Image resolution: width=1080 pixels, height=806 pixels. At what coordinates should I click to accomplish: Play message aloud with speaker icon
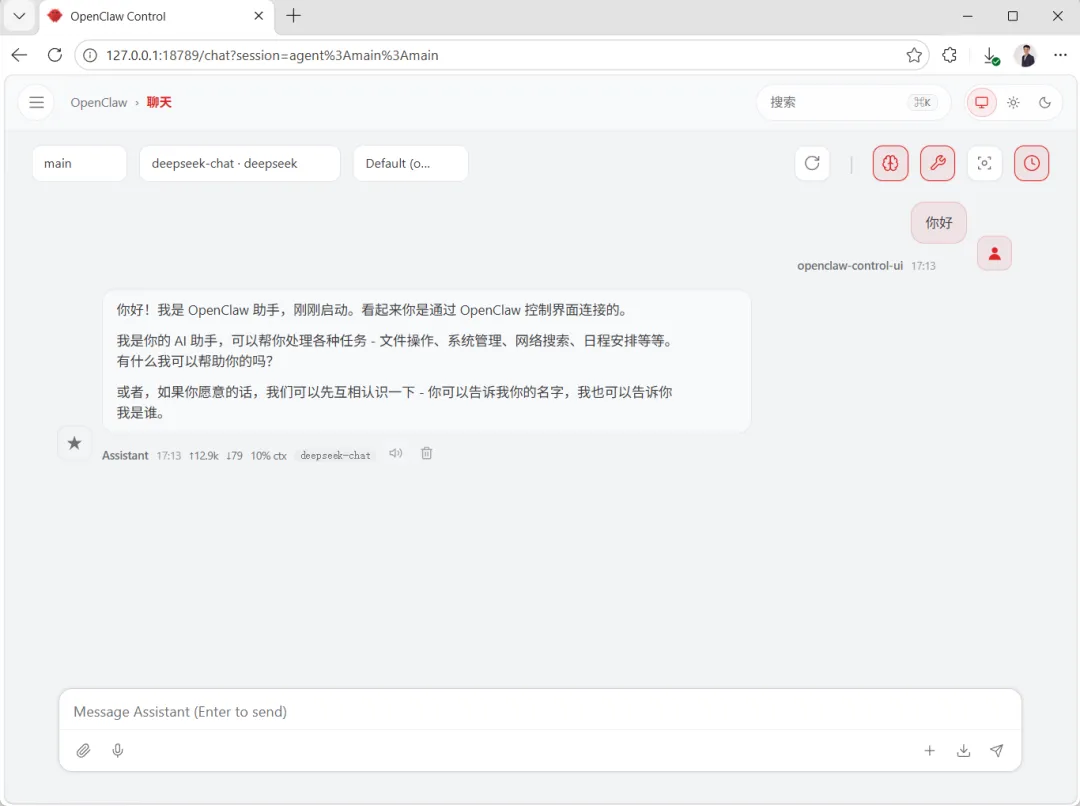(395, 453)
